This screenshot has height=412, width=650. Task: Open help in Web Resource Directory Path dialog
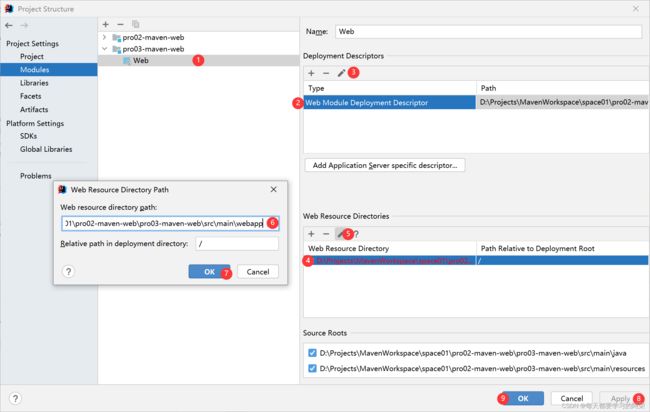(x=68, y=271)
